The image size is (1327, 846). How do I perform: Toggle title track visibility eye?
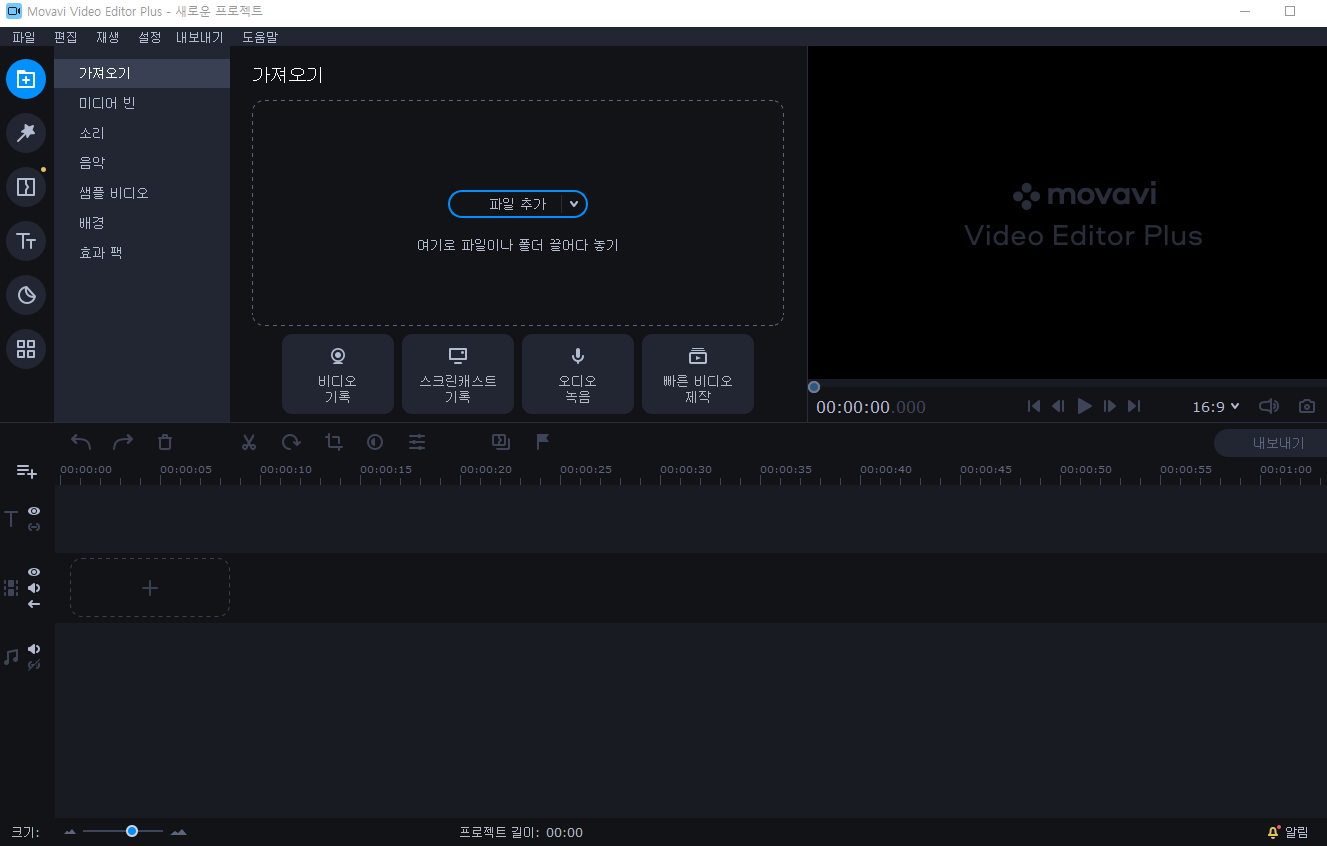(34, 511)
